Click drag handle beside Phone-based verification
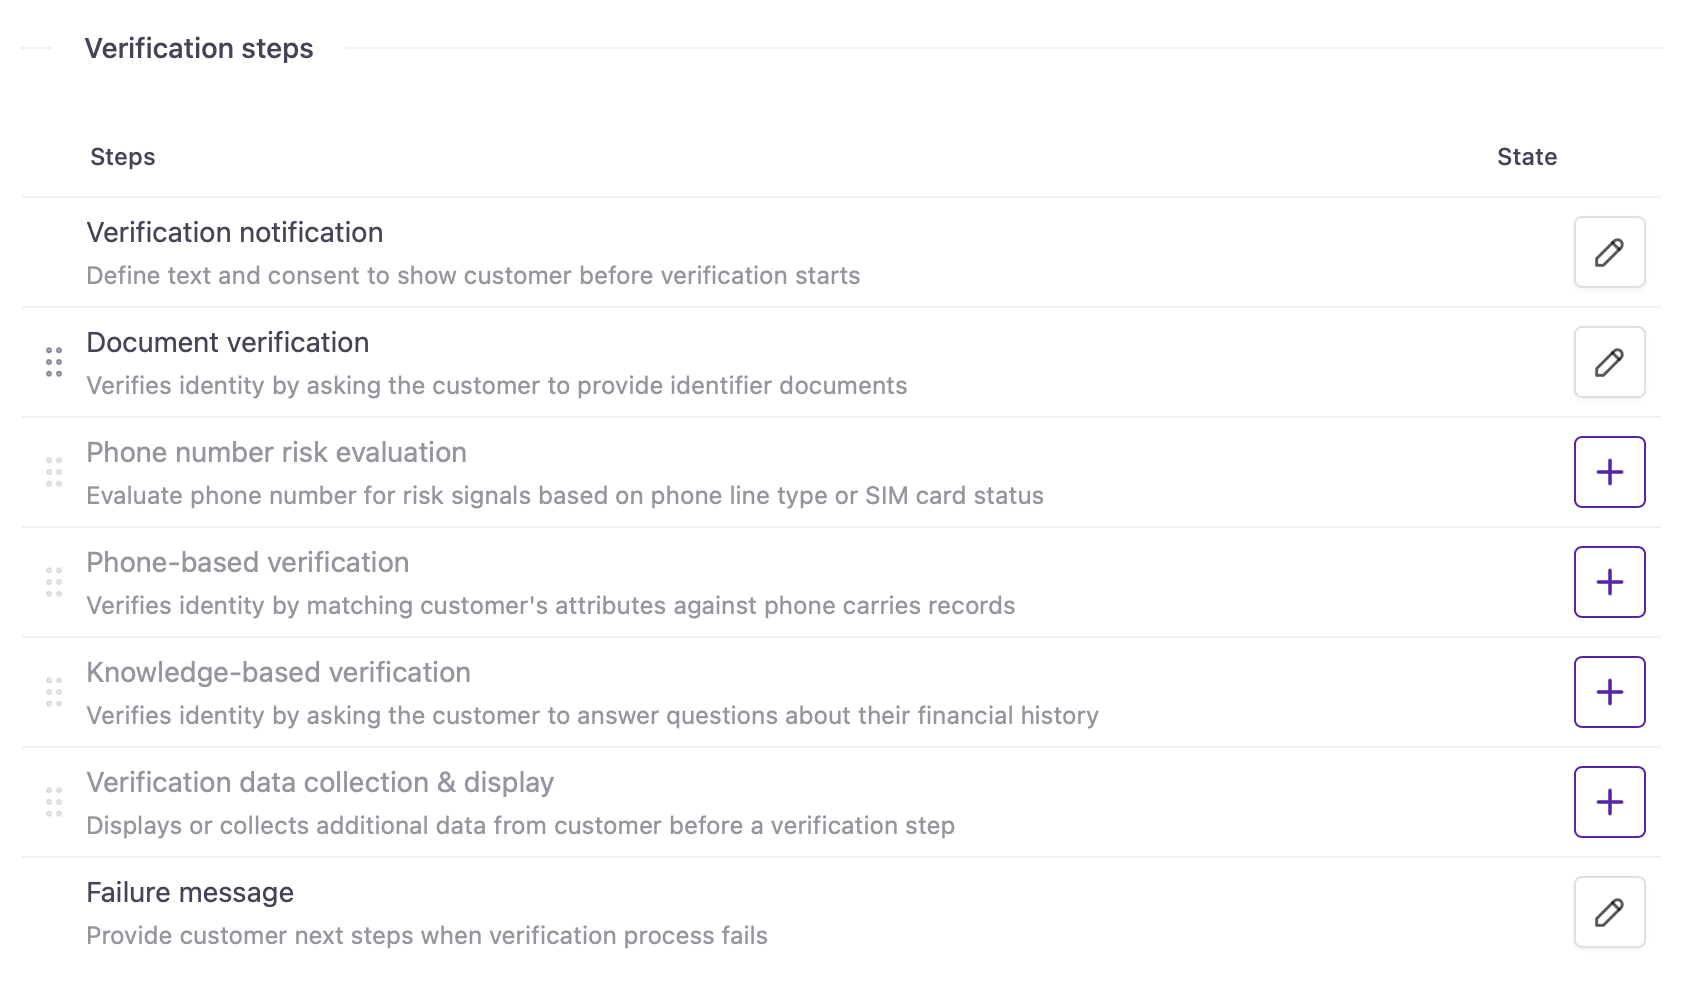 pos(54,582)
